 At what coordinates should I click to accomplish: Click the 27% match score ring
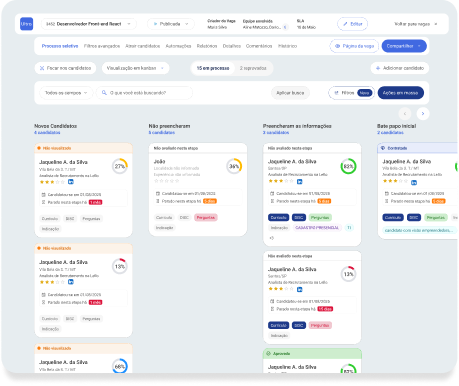pyautogui.click(x=120, y=166)
